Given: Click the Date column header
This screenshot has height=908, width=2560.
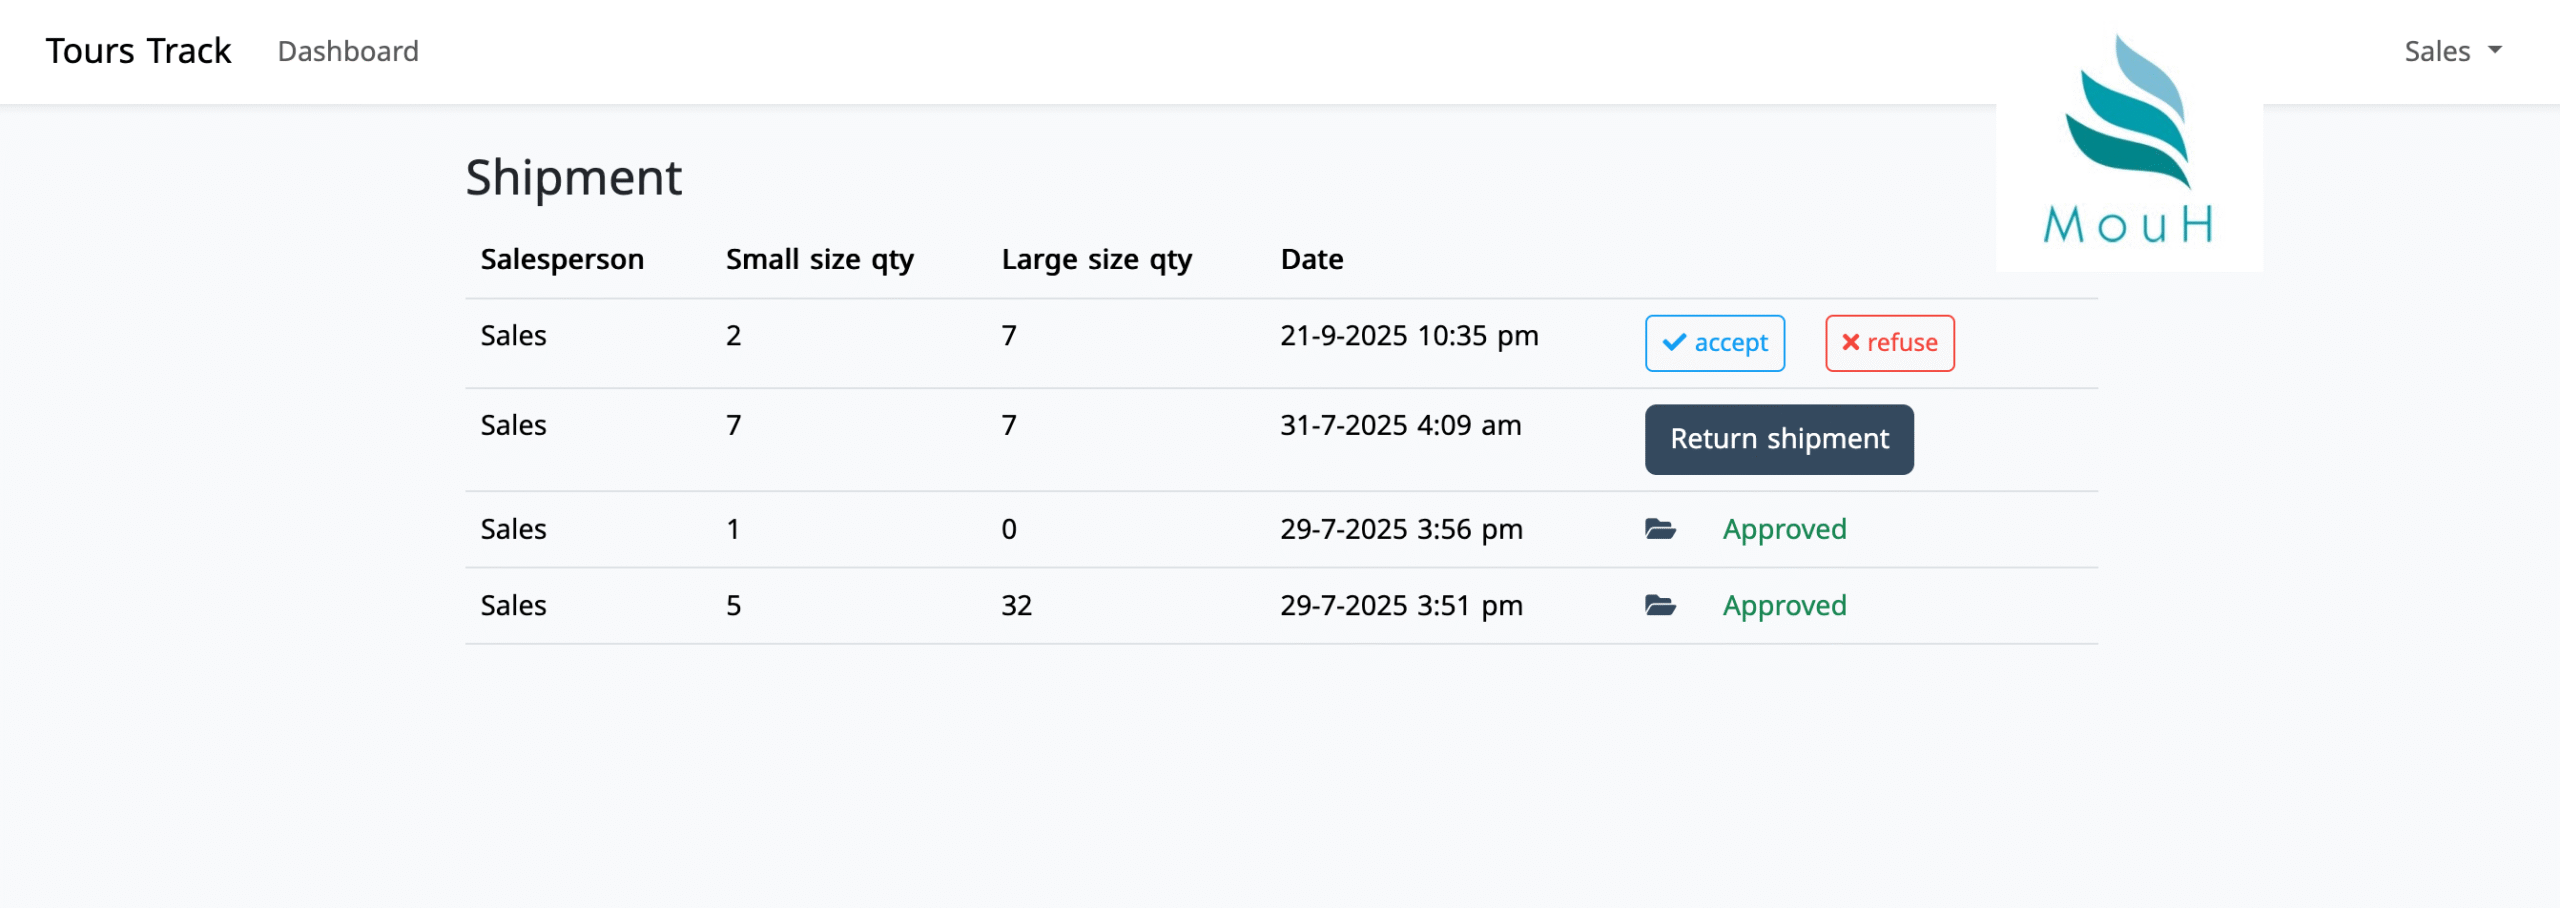Looking at the screenshot, I should [1311, 260].
